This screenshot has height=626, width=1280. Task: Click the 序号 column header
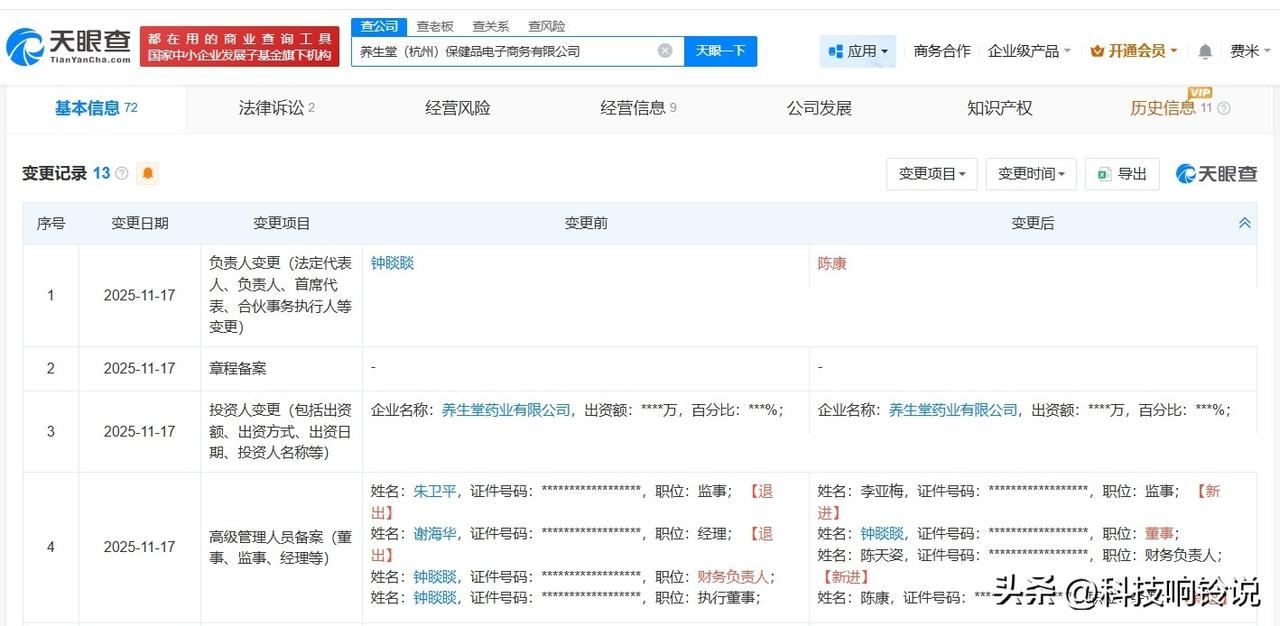pyautogui.click(x=51, y=223)
